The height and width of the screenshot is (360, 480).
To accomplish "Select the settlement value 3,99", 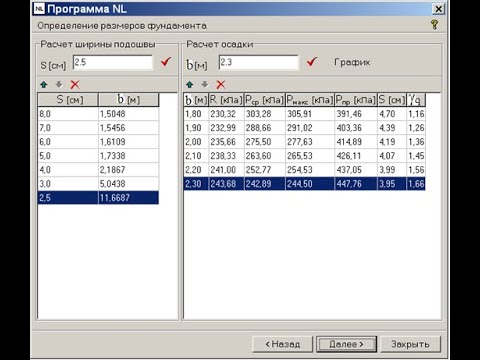I will [x=392, y=170].
